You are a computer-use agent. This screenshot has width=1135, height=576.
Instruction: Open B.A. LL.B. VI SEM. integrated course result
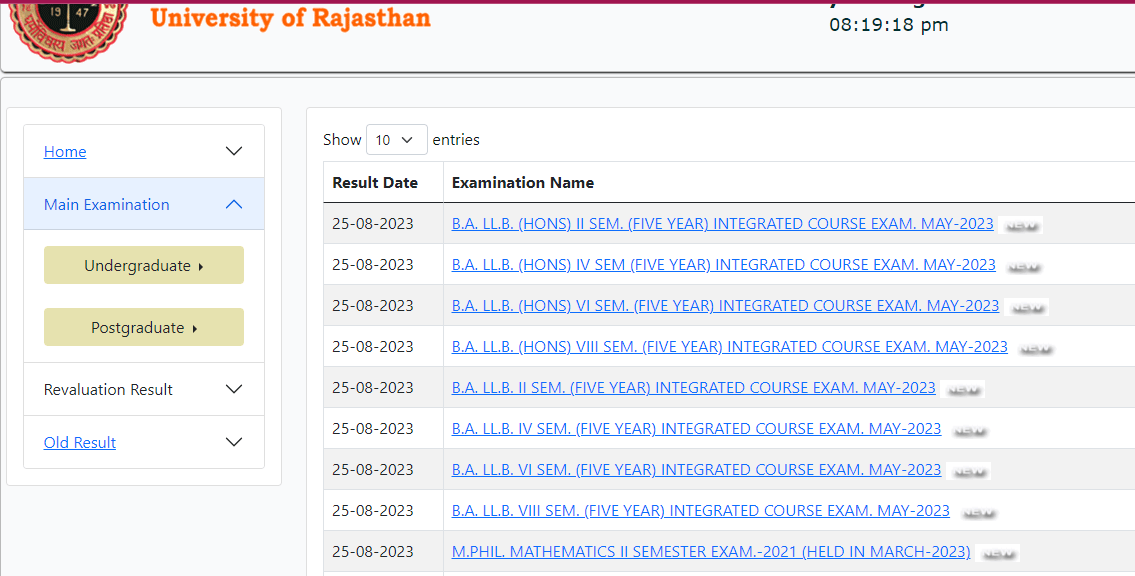[696, 470]
